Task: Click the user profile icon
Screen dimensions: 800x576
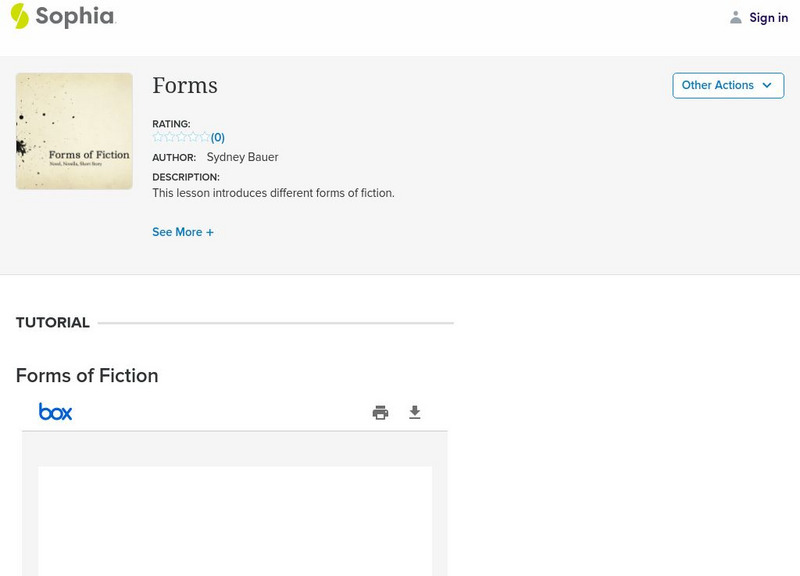Action: click(736, 17)
